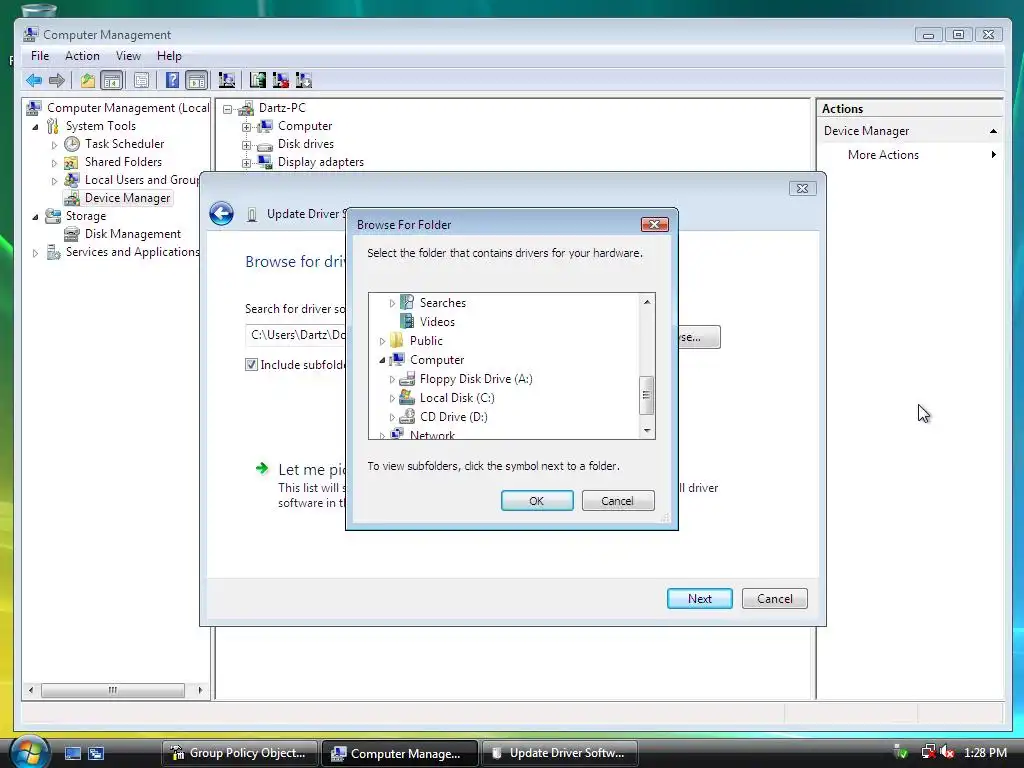Collapse the Dartz-PC root device node
Viewport: 1024px width, 768px height.
point(227,108)
